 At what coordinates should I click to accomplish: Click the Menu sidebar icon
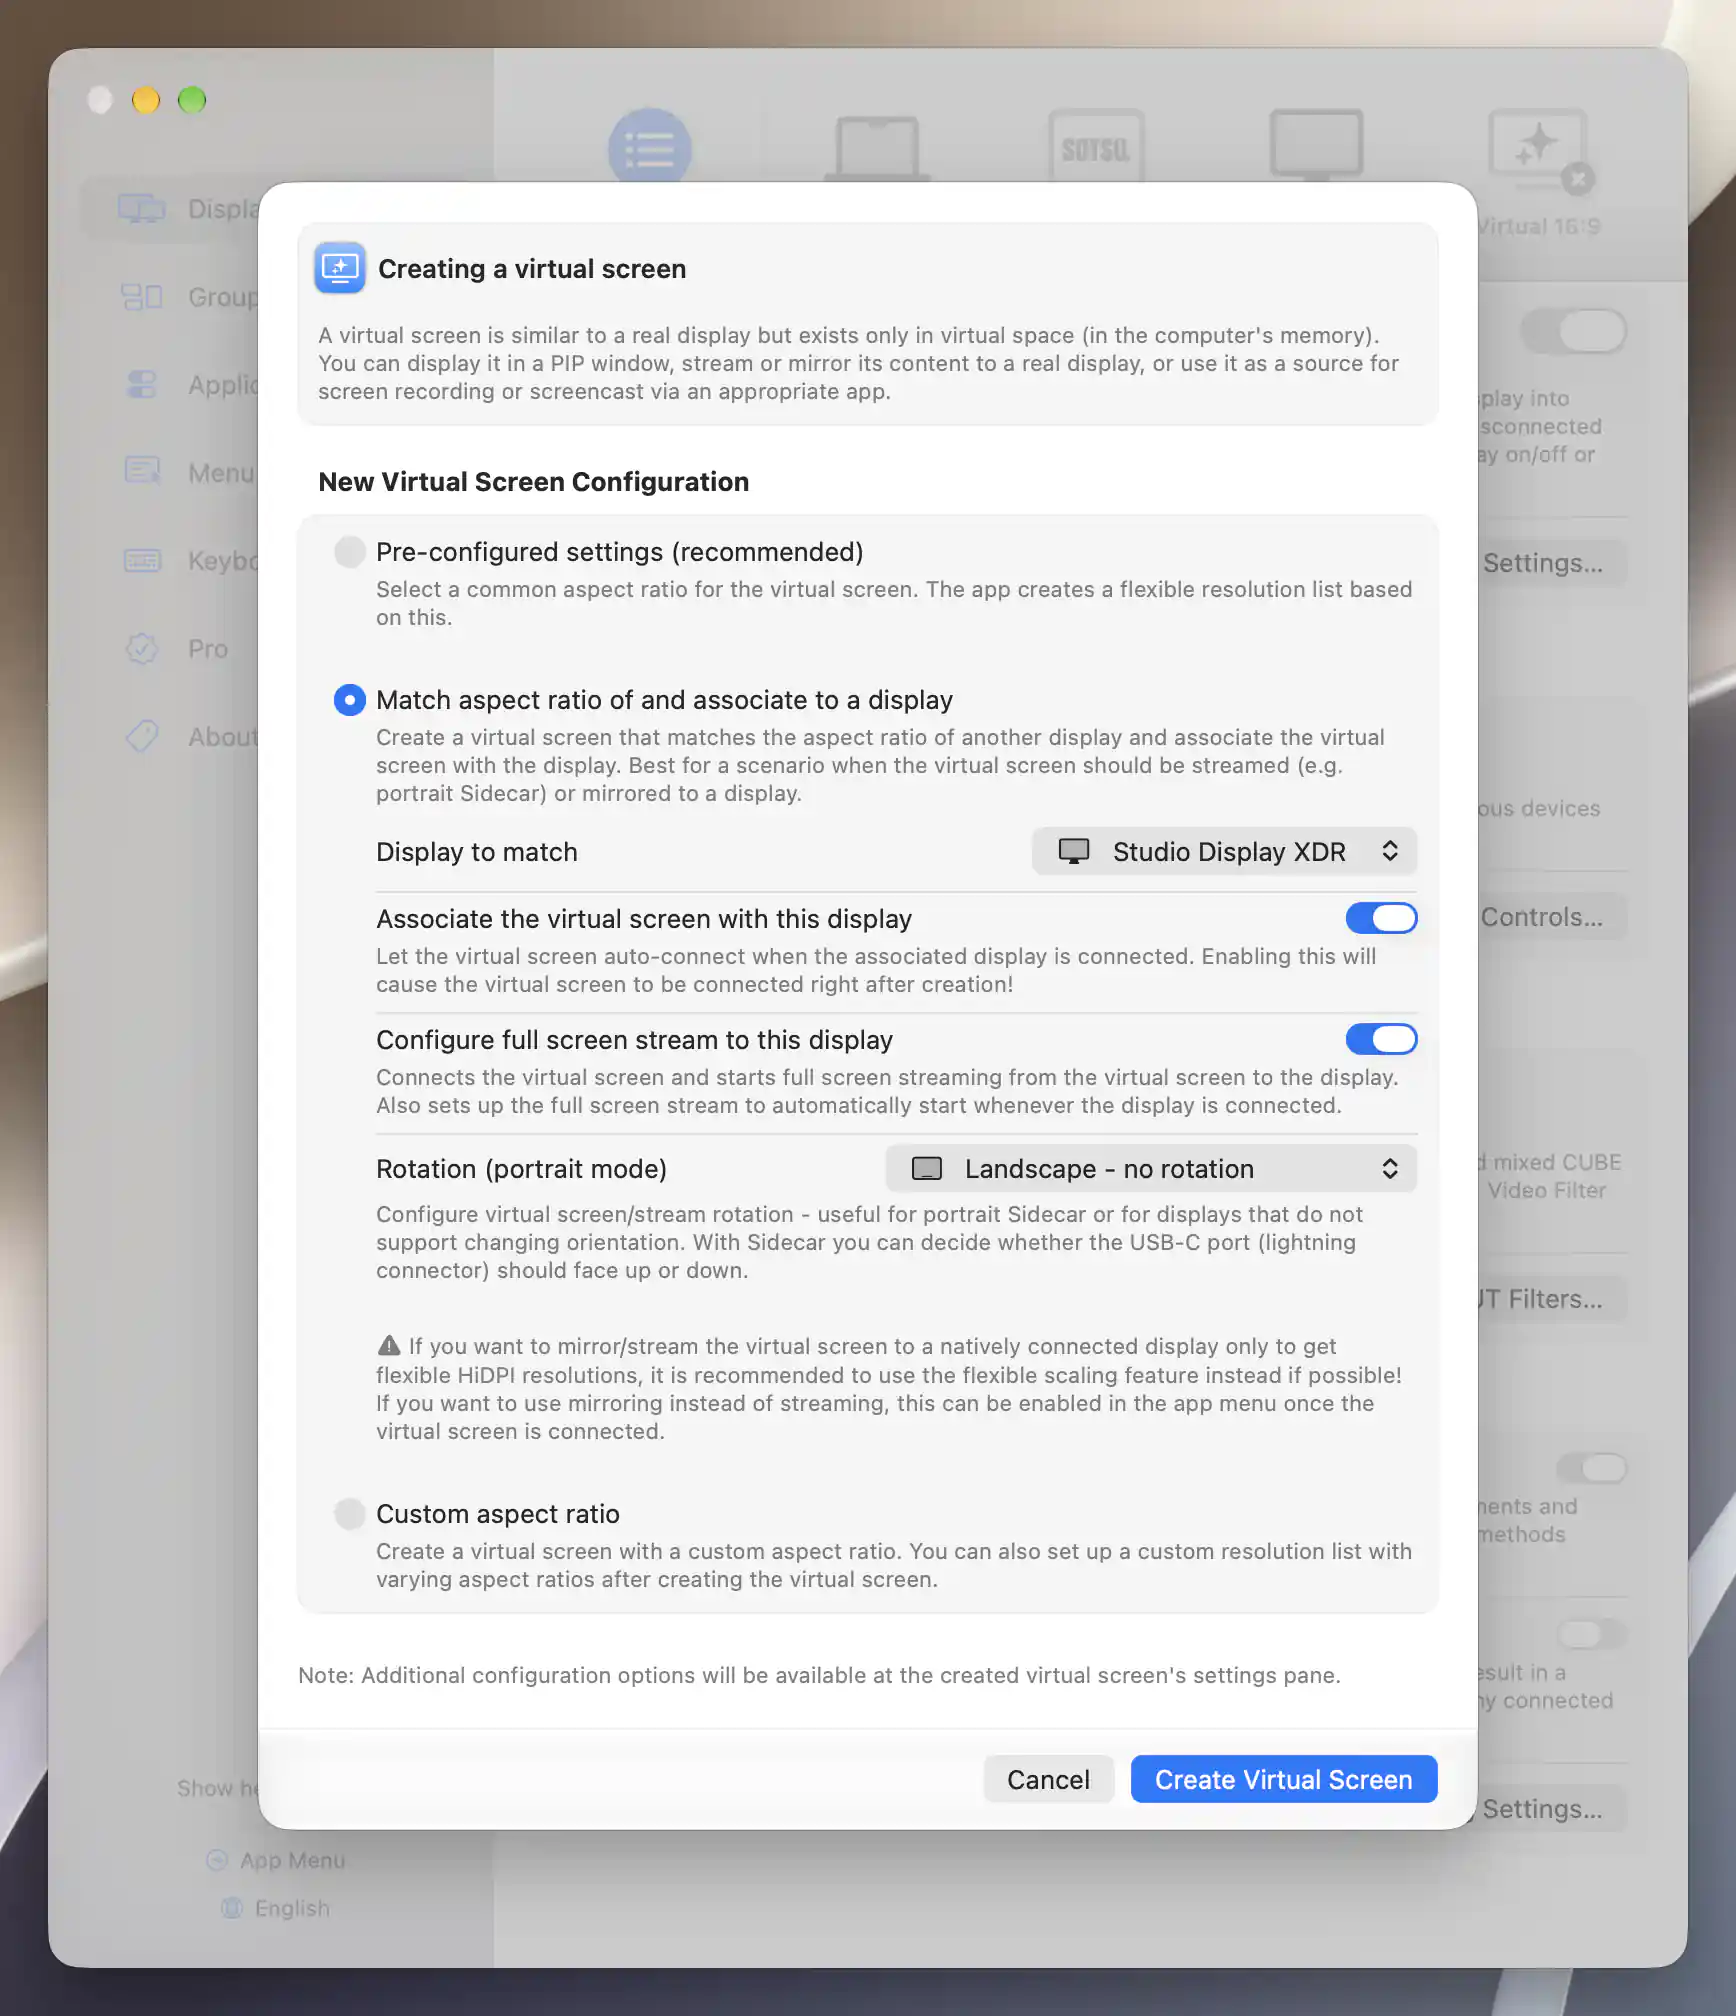(x=141, y=472)
